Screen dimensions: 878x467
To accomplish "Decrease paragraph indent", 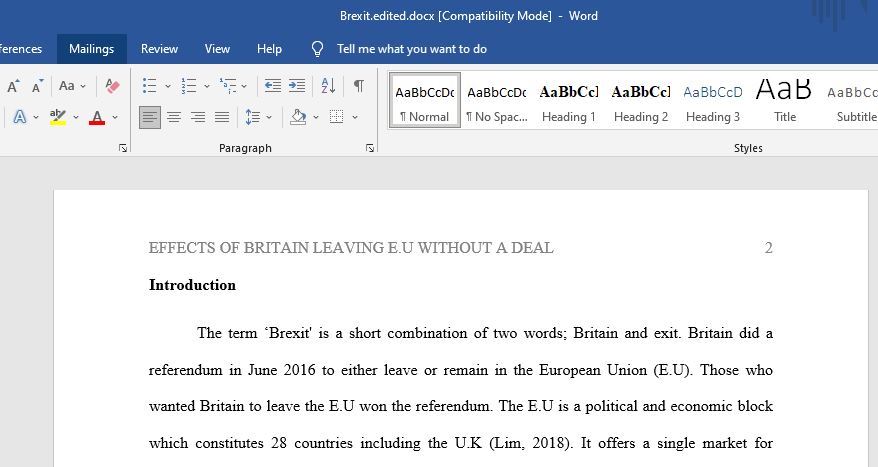I will click(x=273, y=86).
